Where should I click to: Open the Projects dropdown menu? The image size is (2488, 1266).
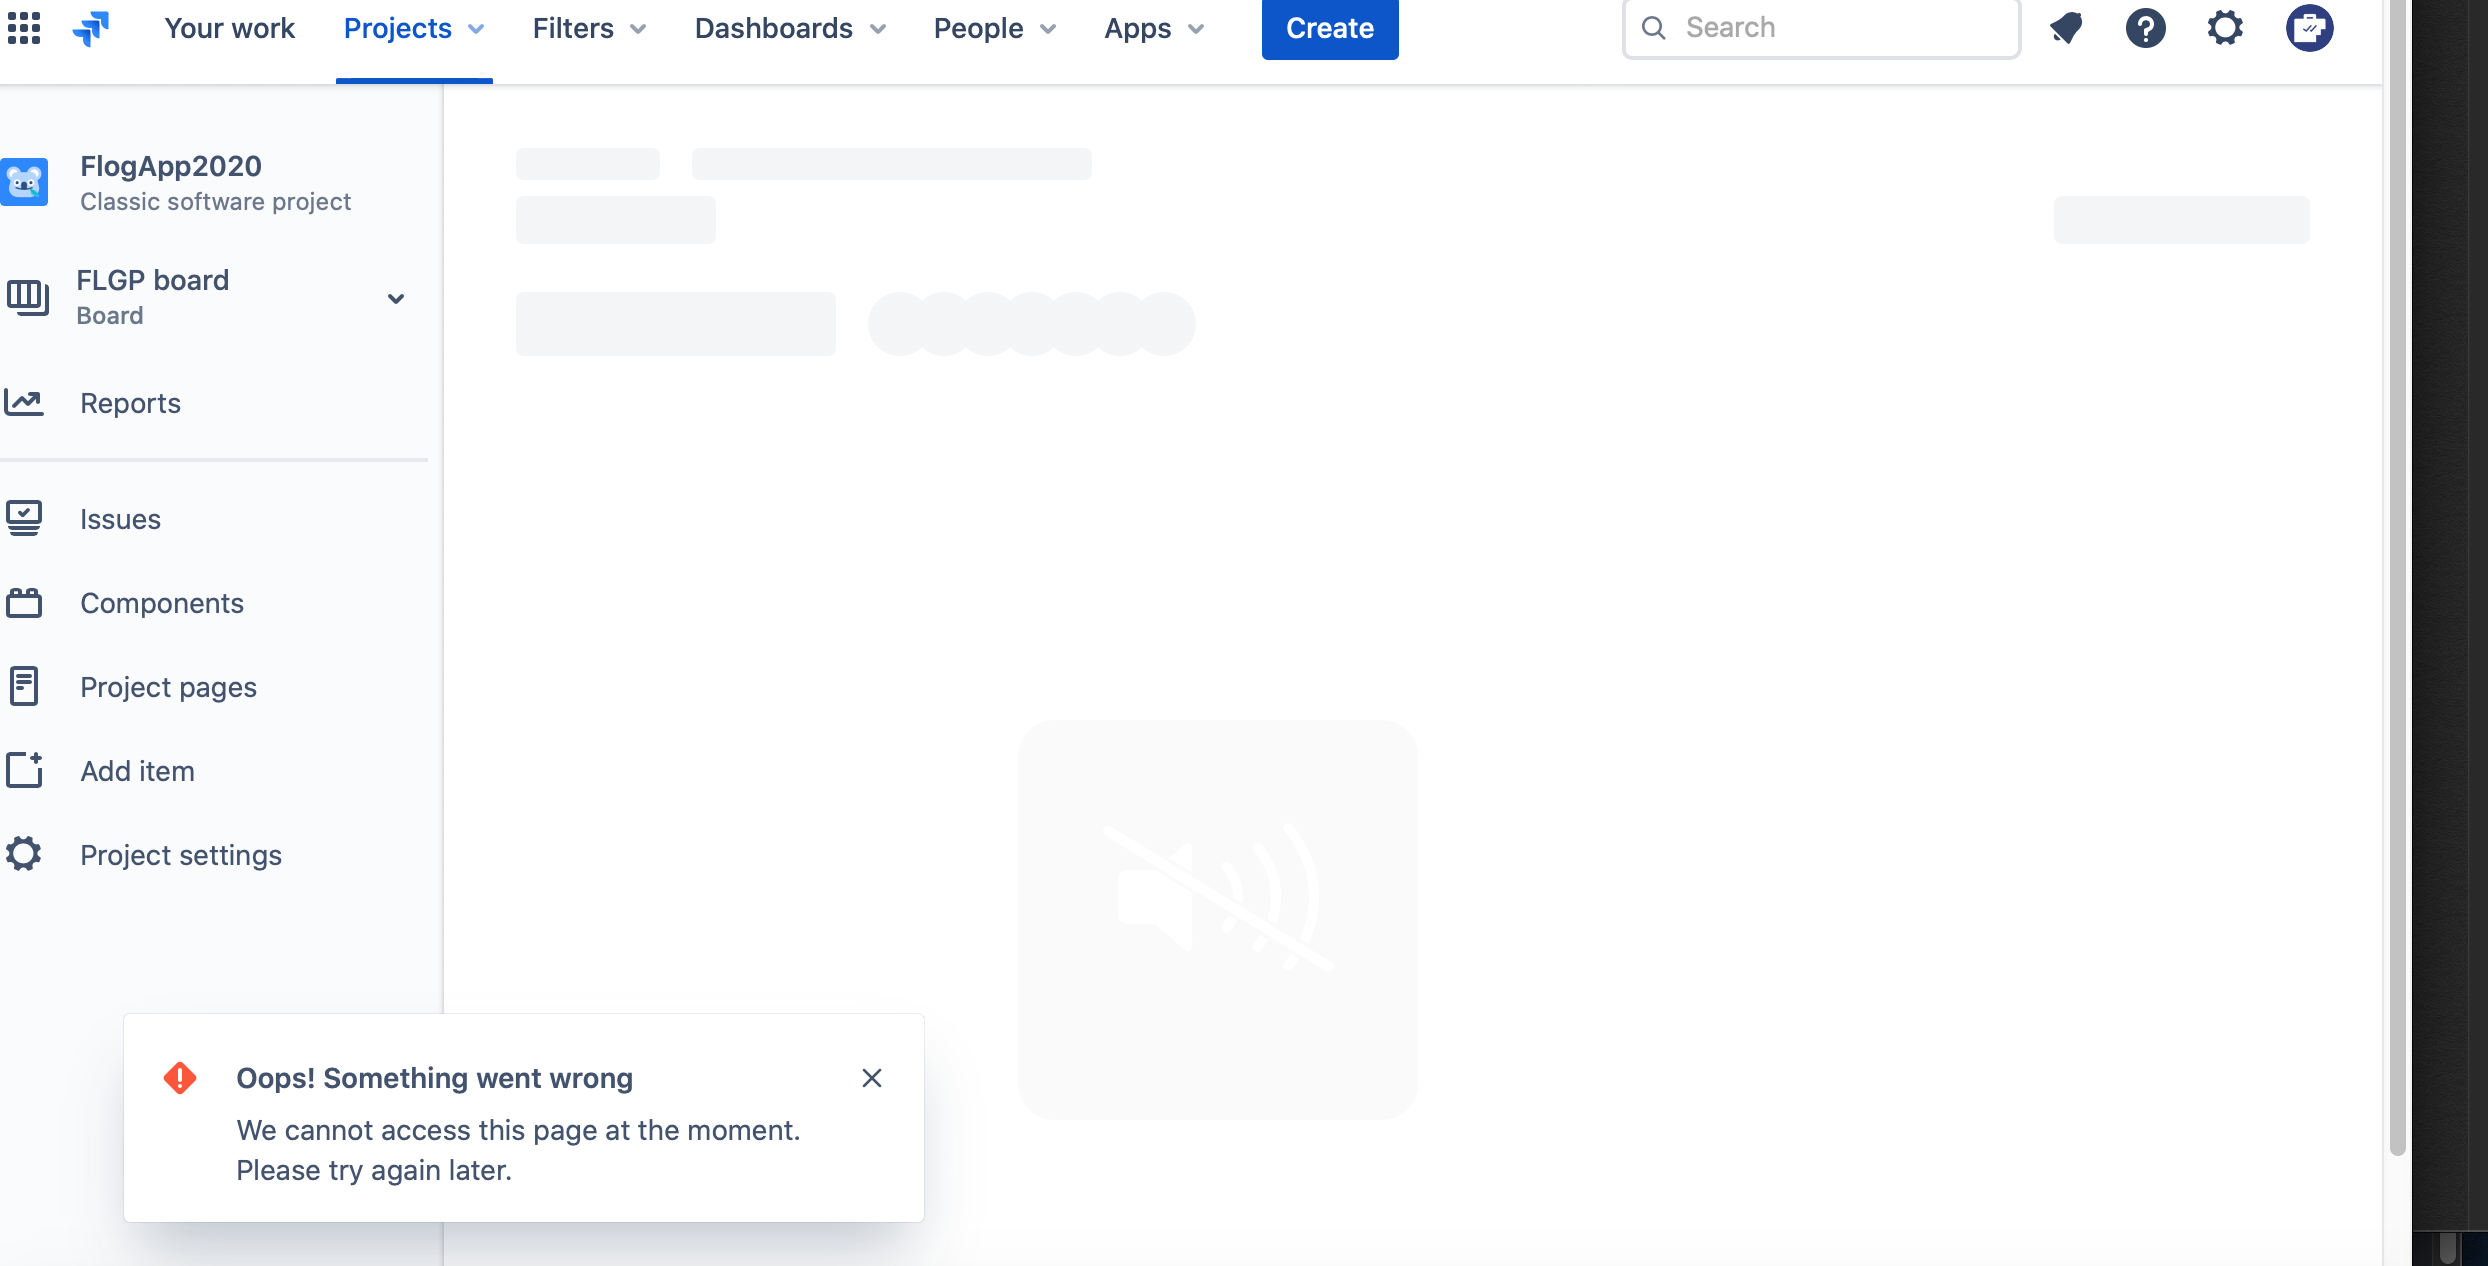point(414,29)
